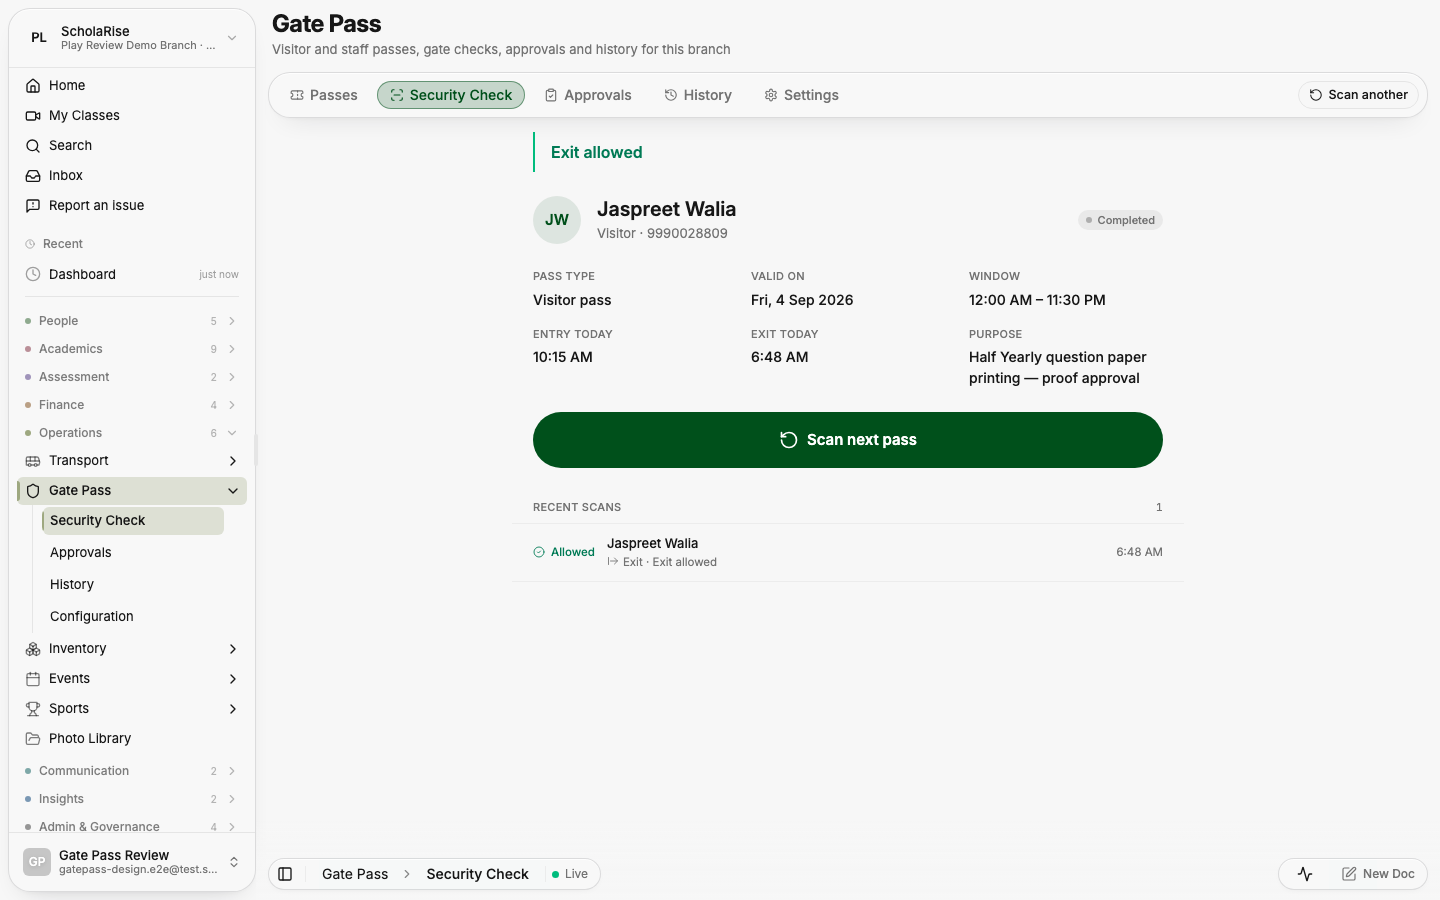Click the JW avatar circle
Viewport: 1440px width, 900px height.
(x=557, y=220)
